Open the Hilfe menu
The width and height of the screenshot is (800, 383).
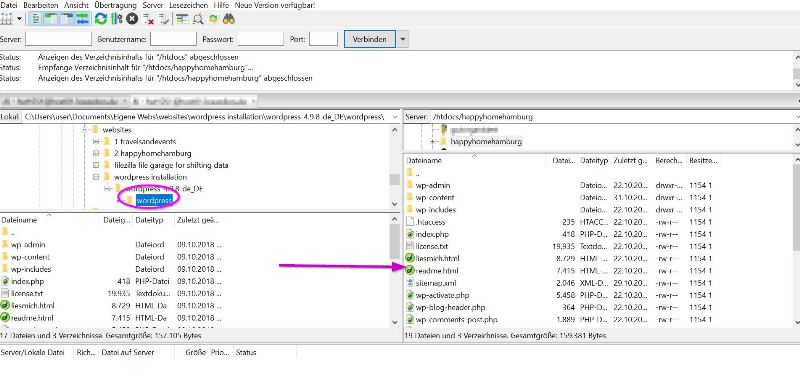pos(221,5)
